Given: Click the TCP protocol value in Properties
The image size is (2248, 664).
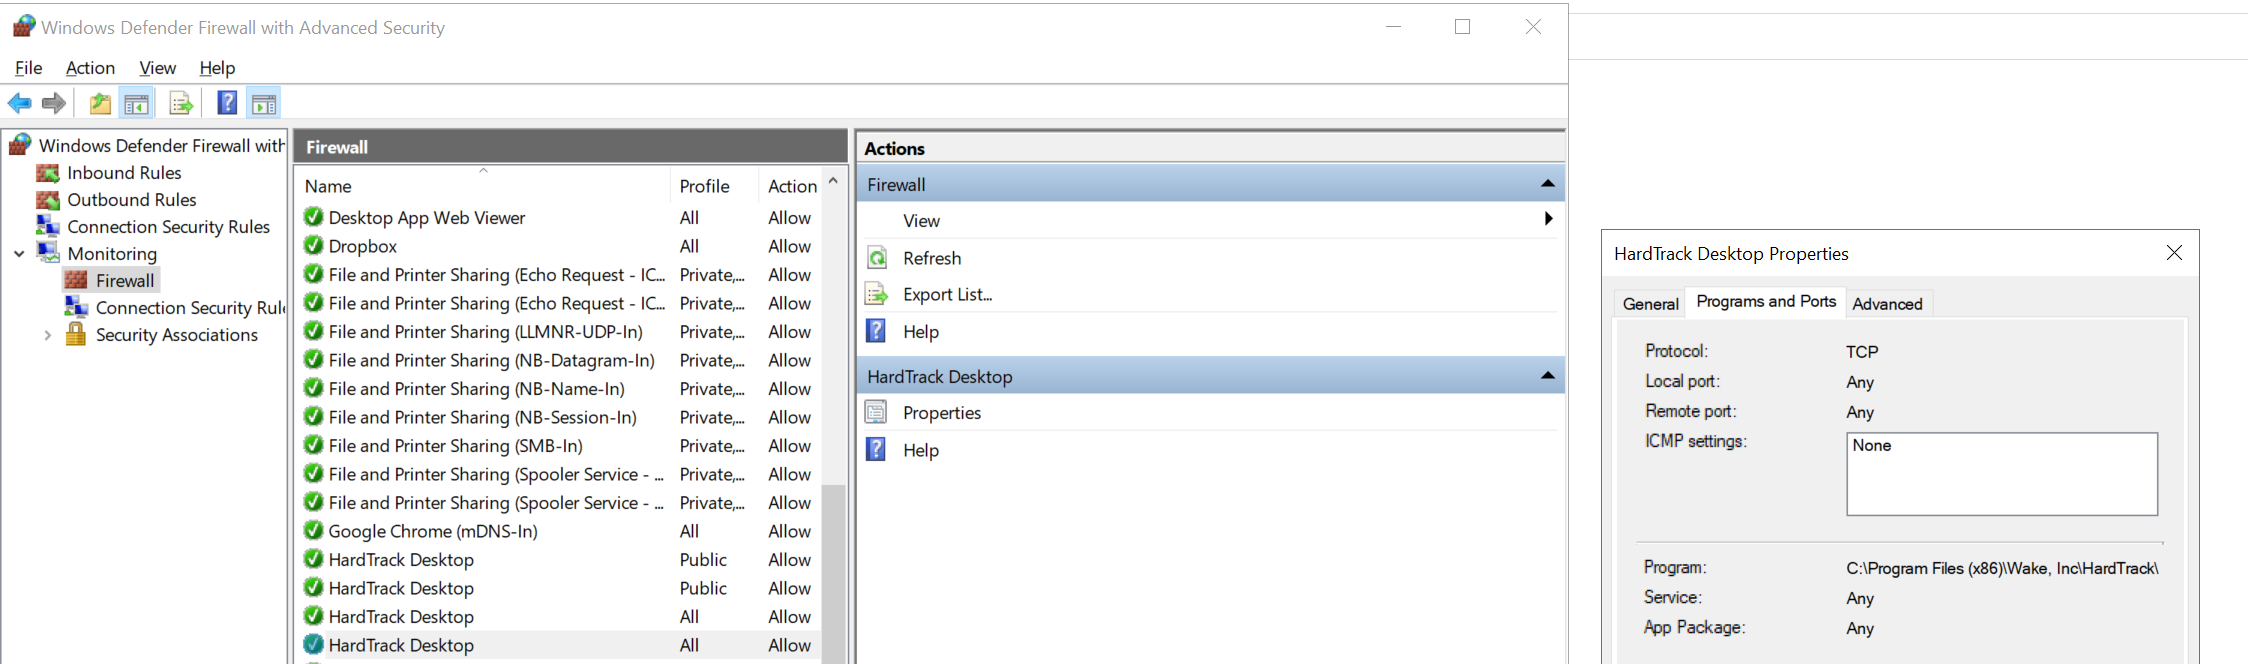Looking at the screenshot, I should [x=1862, y=352].
